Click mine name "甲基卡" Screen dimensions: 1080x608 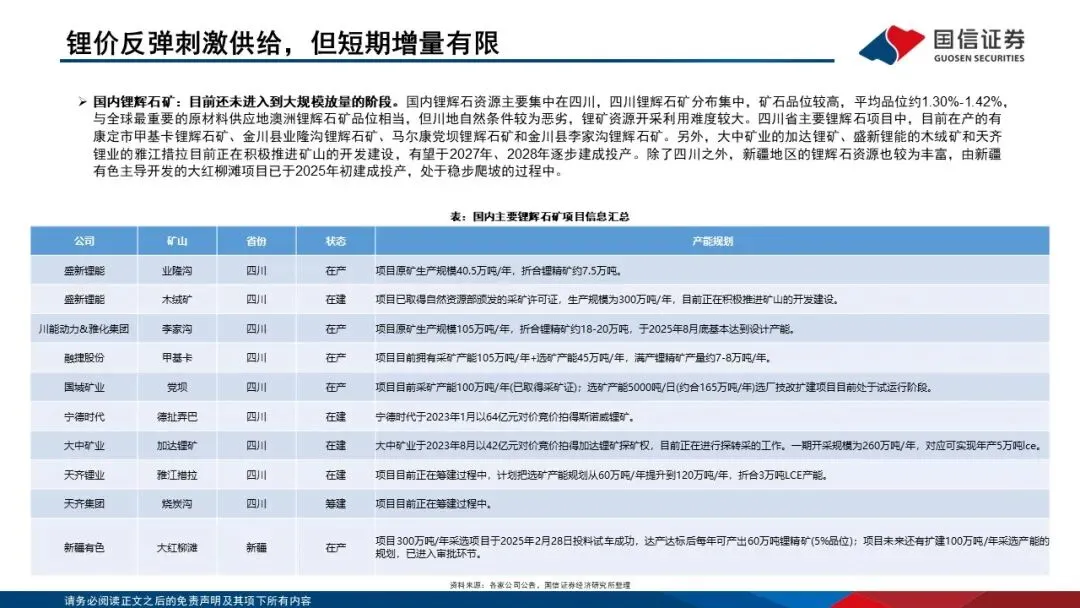pyautogui.click(x=177, y=358)
